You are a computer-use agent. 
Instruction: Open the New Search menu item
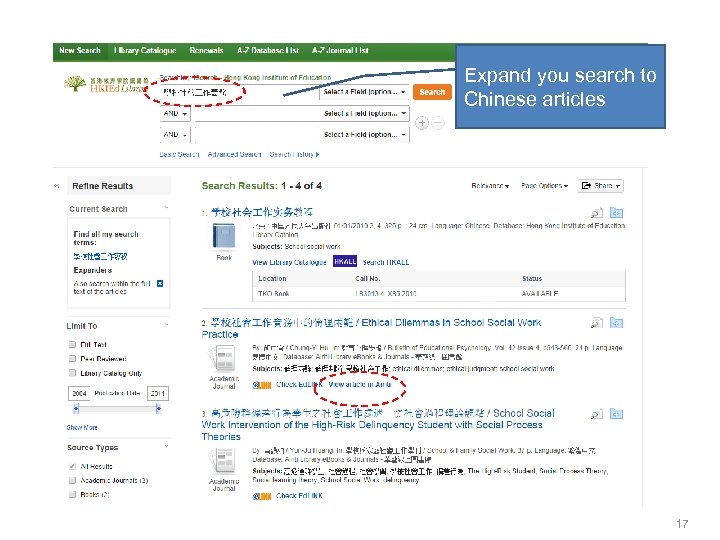tap(80, 51)
